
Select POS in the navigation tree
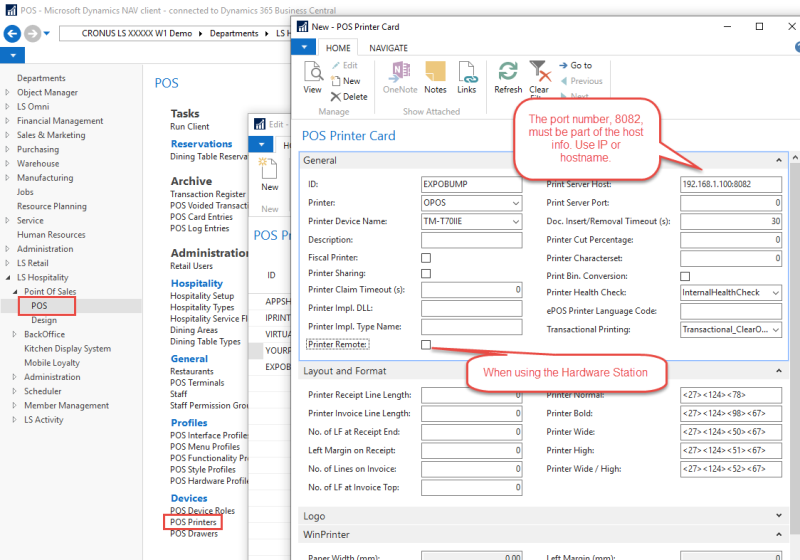click(39, 306)
